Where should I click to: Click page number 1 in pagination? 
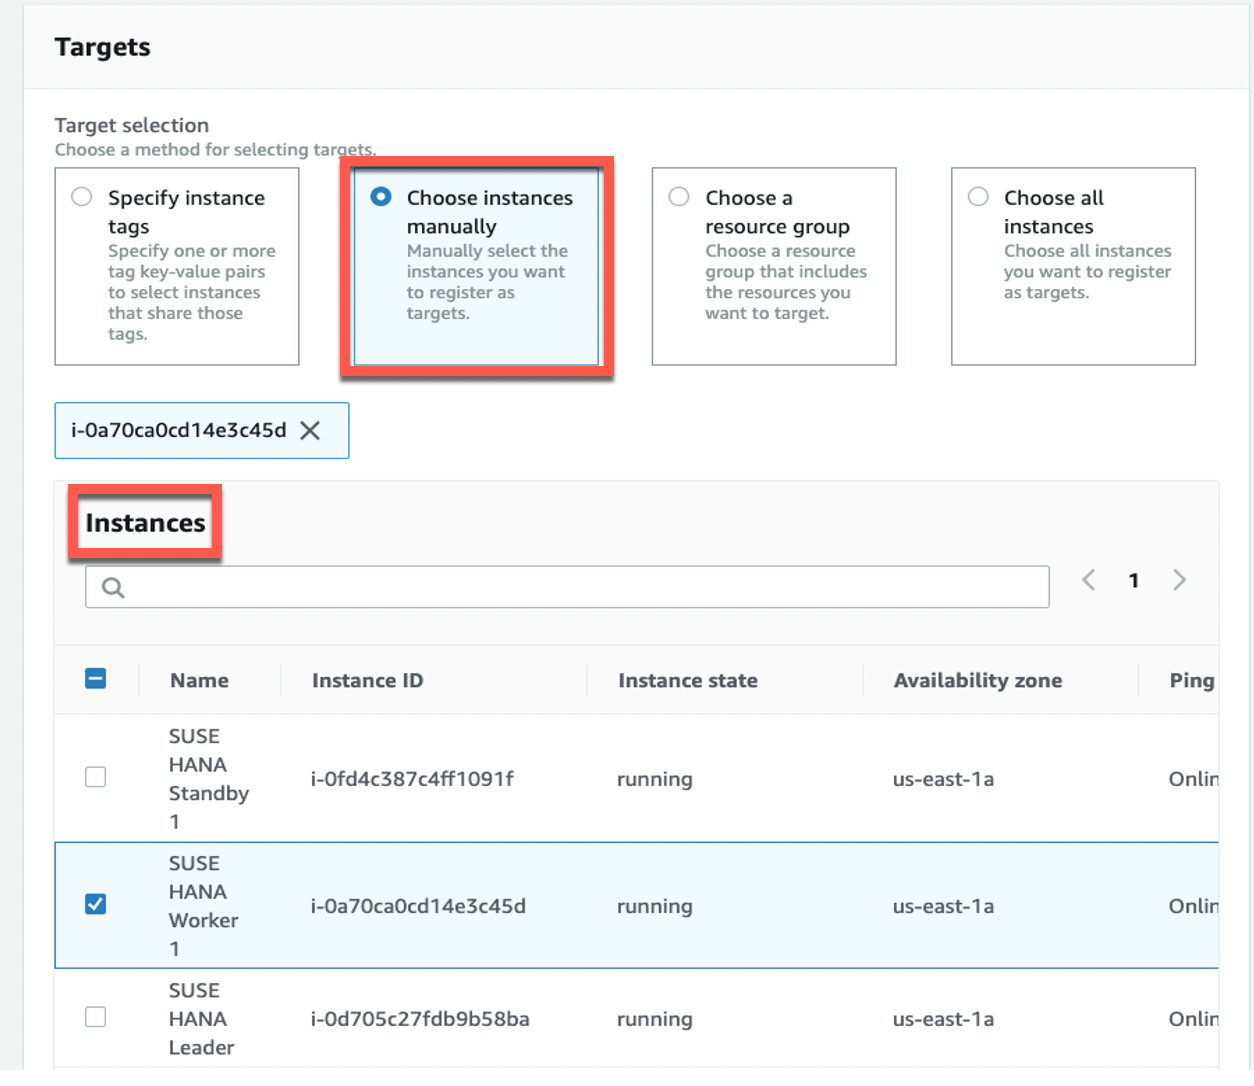tap(1133, 581)
